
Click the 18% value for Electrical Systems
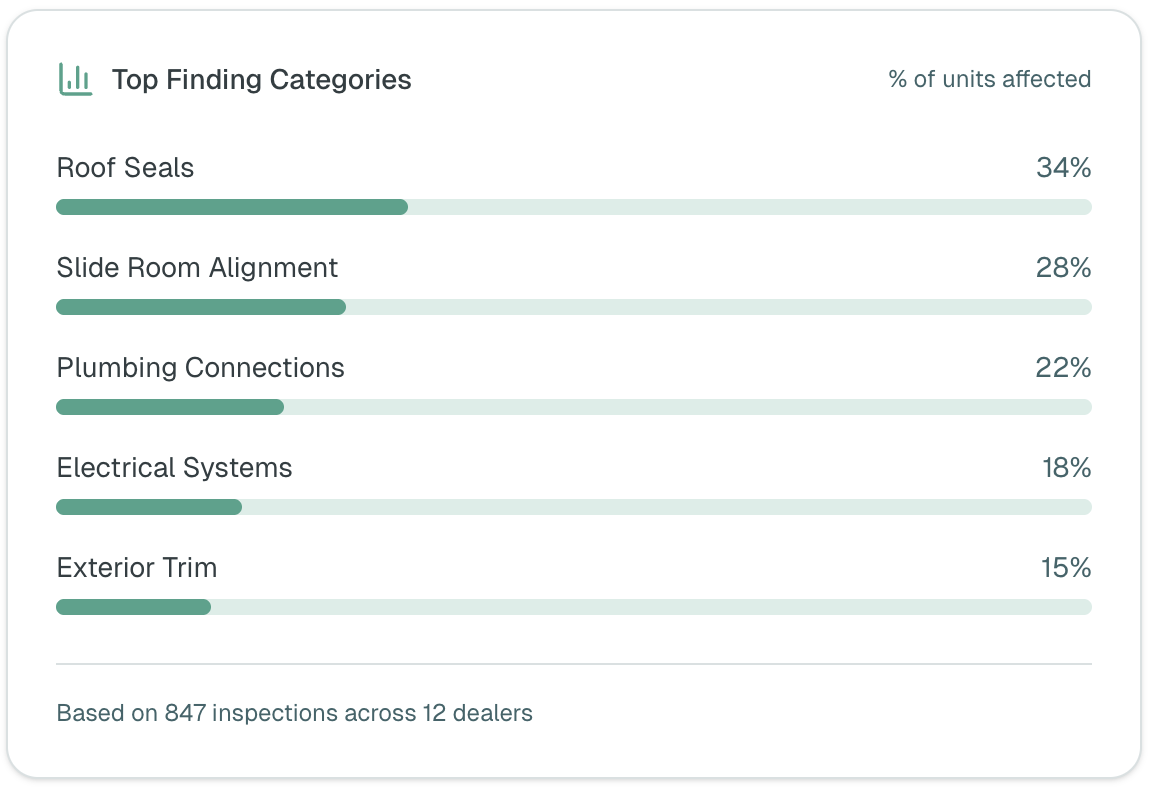tap(1066, 467)
